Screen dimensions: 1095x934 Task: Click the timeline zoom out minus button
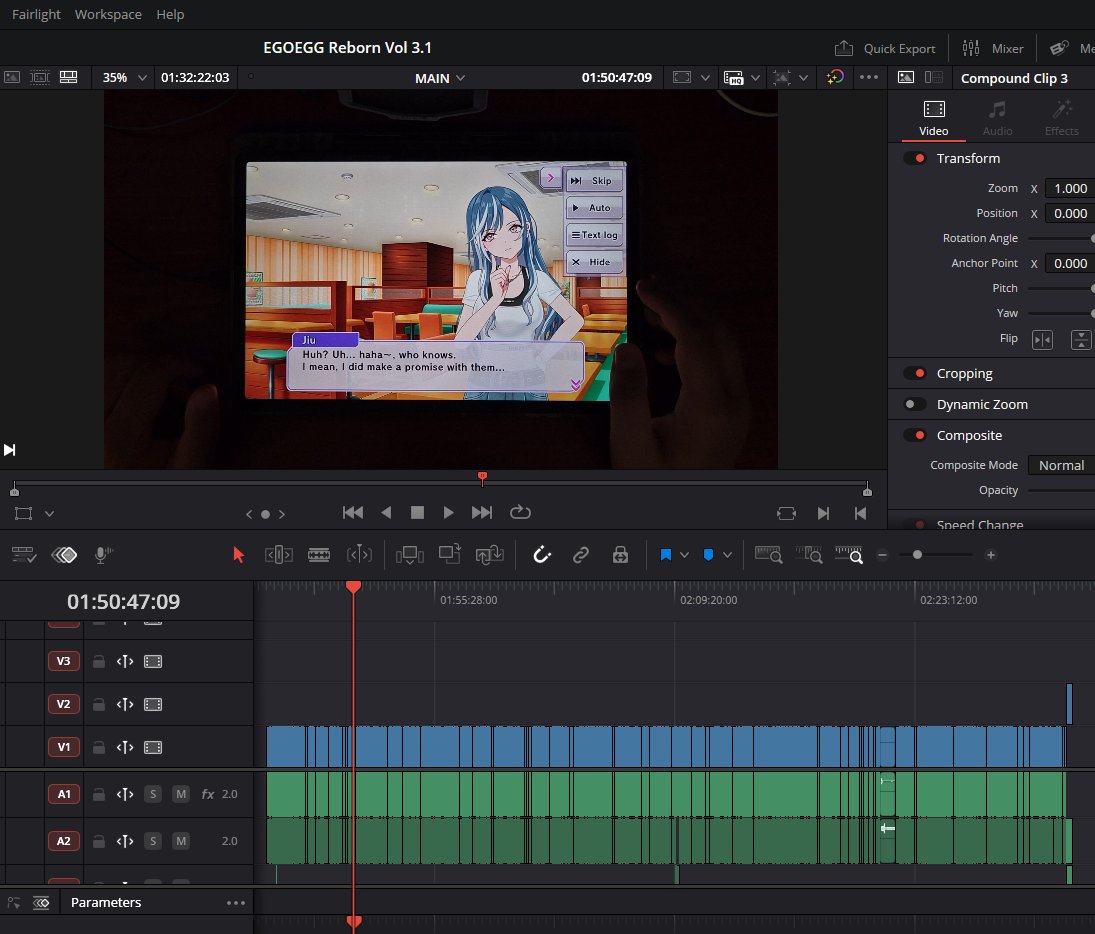[x=882, y=555]
